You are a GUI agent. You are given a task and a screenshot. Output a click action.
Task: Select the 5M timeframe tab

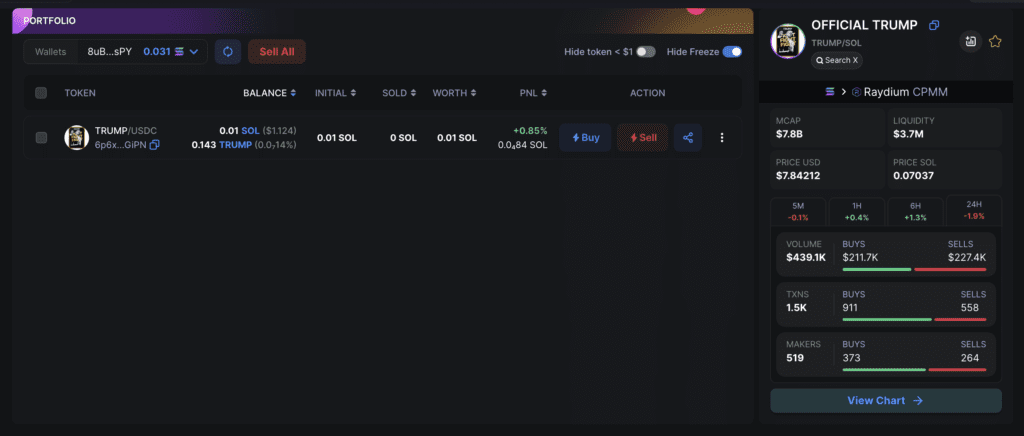798,211
